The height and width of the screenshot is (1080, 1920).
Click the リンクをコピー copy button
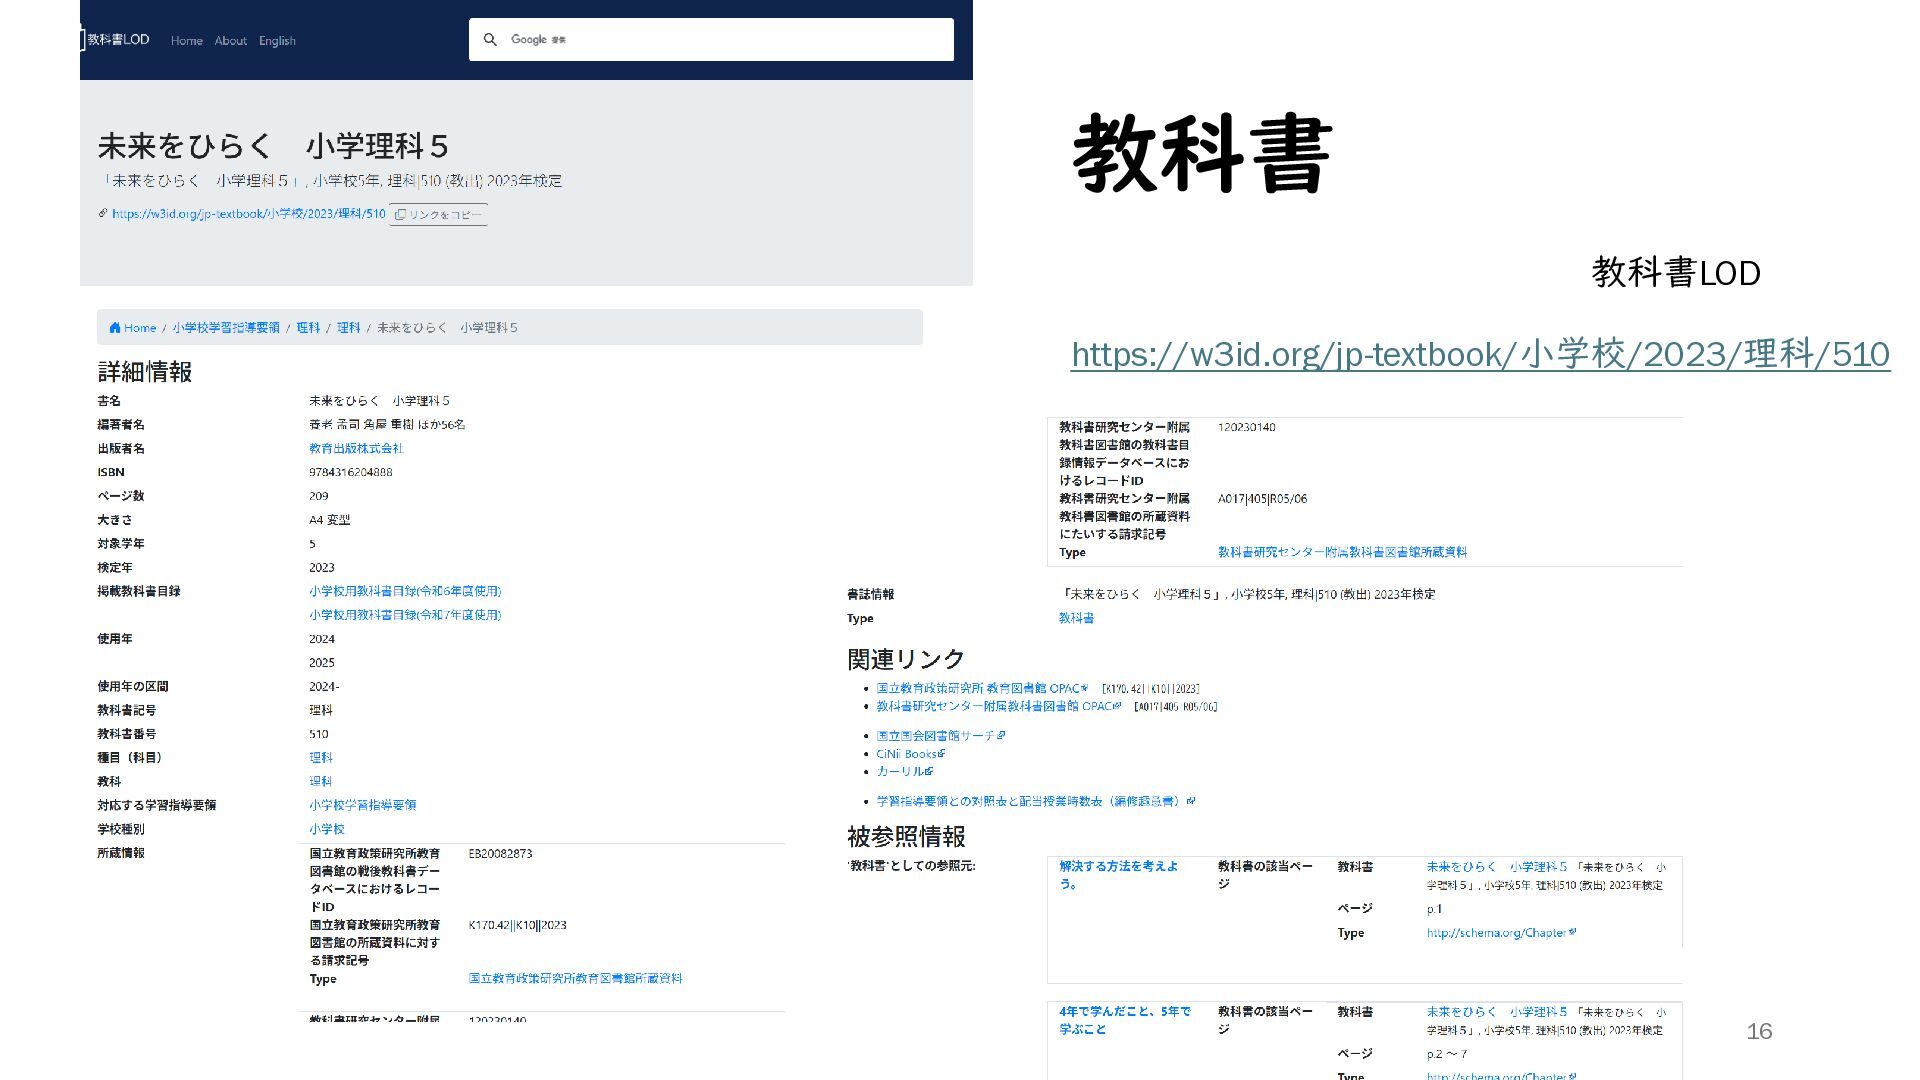coord(438,215)
